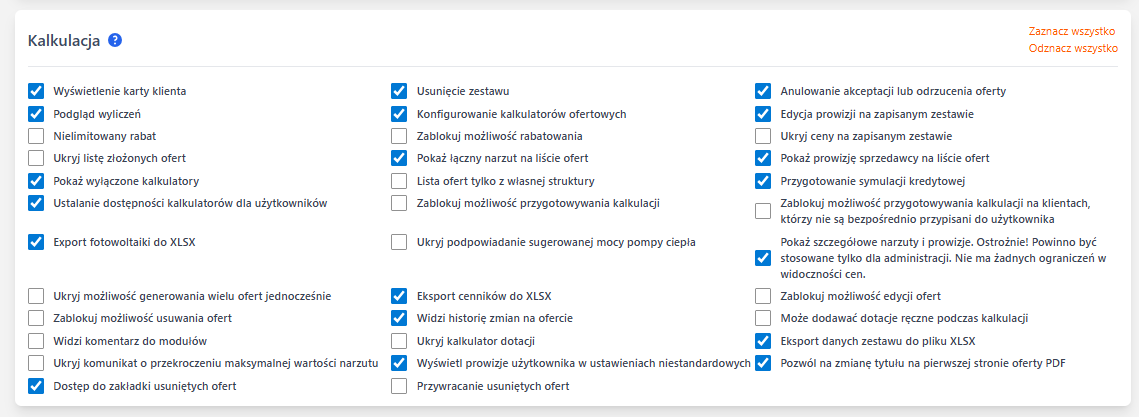
Task: Toggle Konfigurowanie kalkulatorów ofertowych checkbox
Action: [x=399, y=114]
